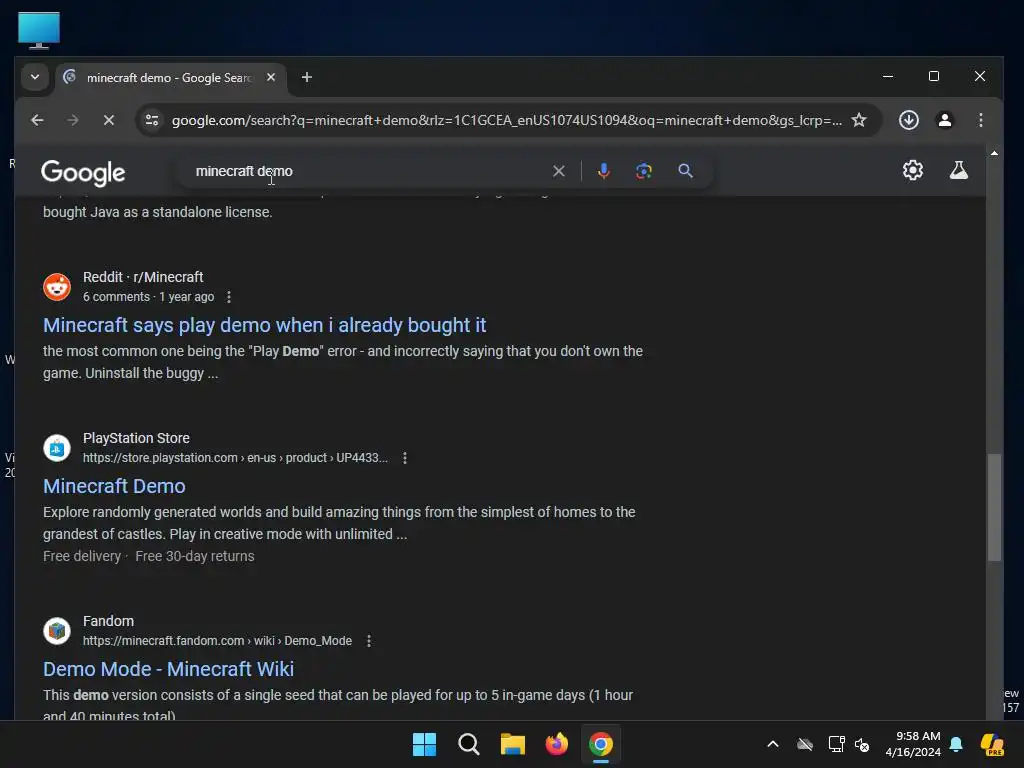Open Demo Mode - Minecraft Wiki link
This screenshot has width=1024, height=768.
168,669
